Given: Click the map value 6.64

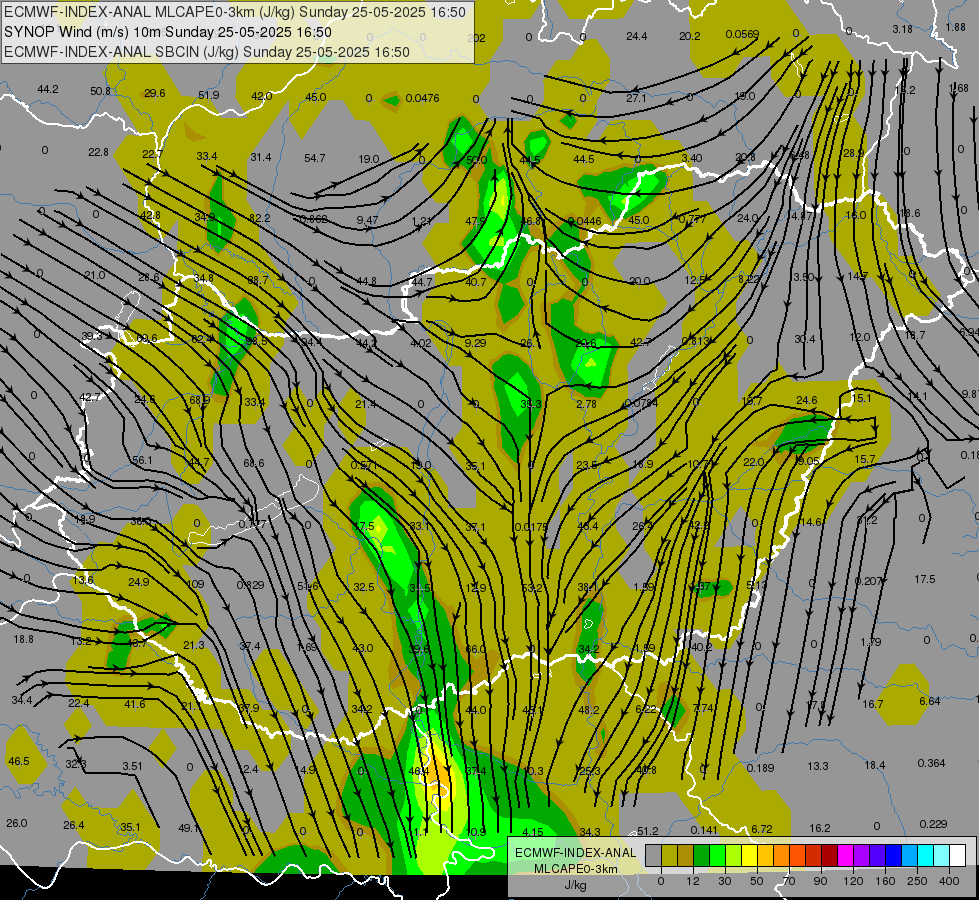Looking at the screenshot, I should (930, 701).
